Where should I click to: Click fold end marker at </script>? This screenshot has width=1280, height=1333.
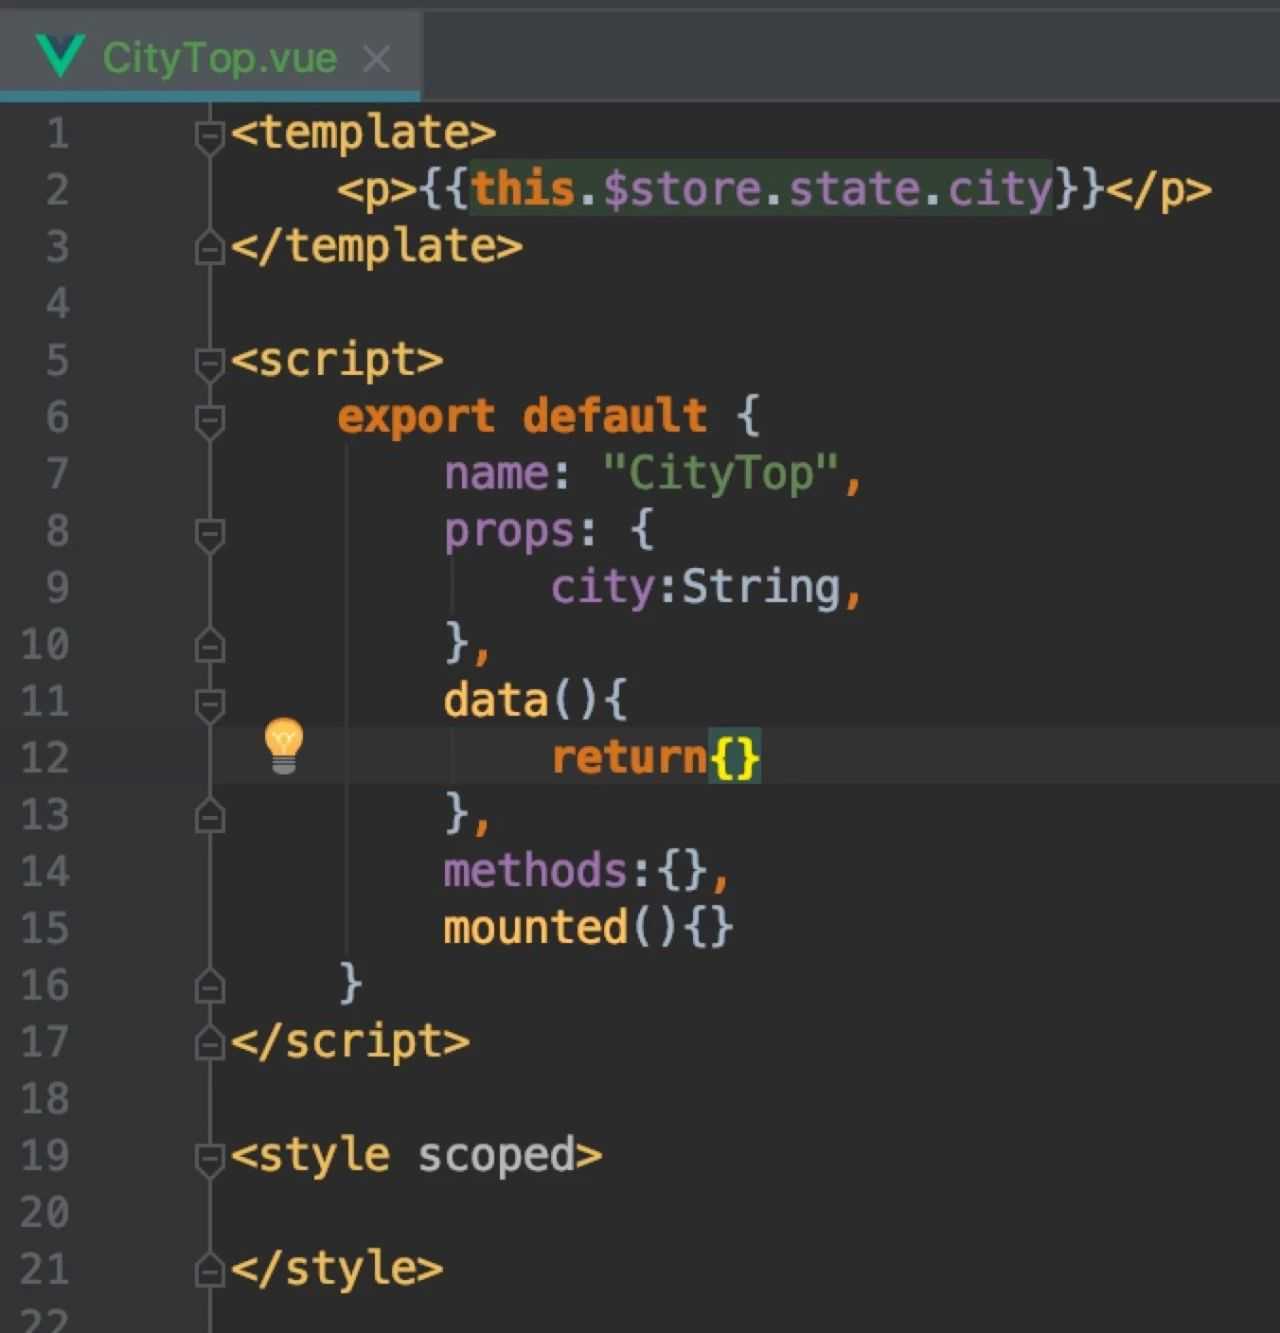click(209, 1043)
